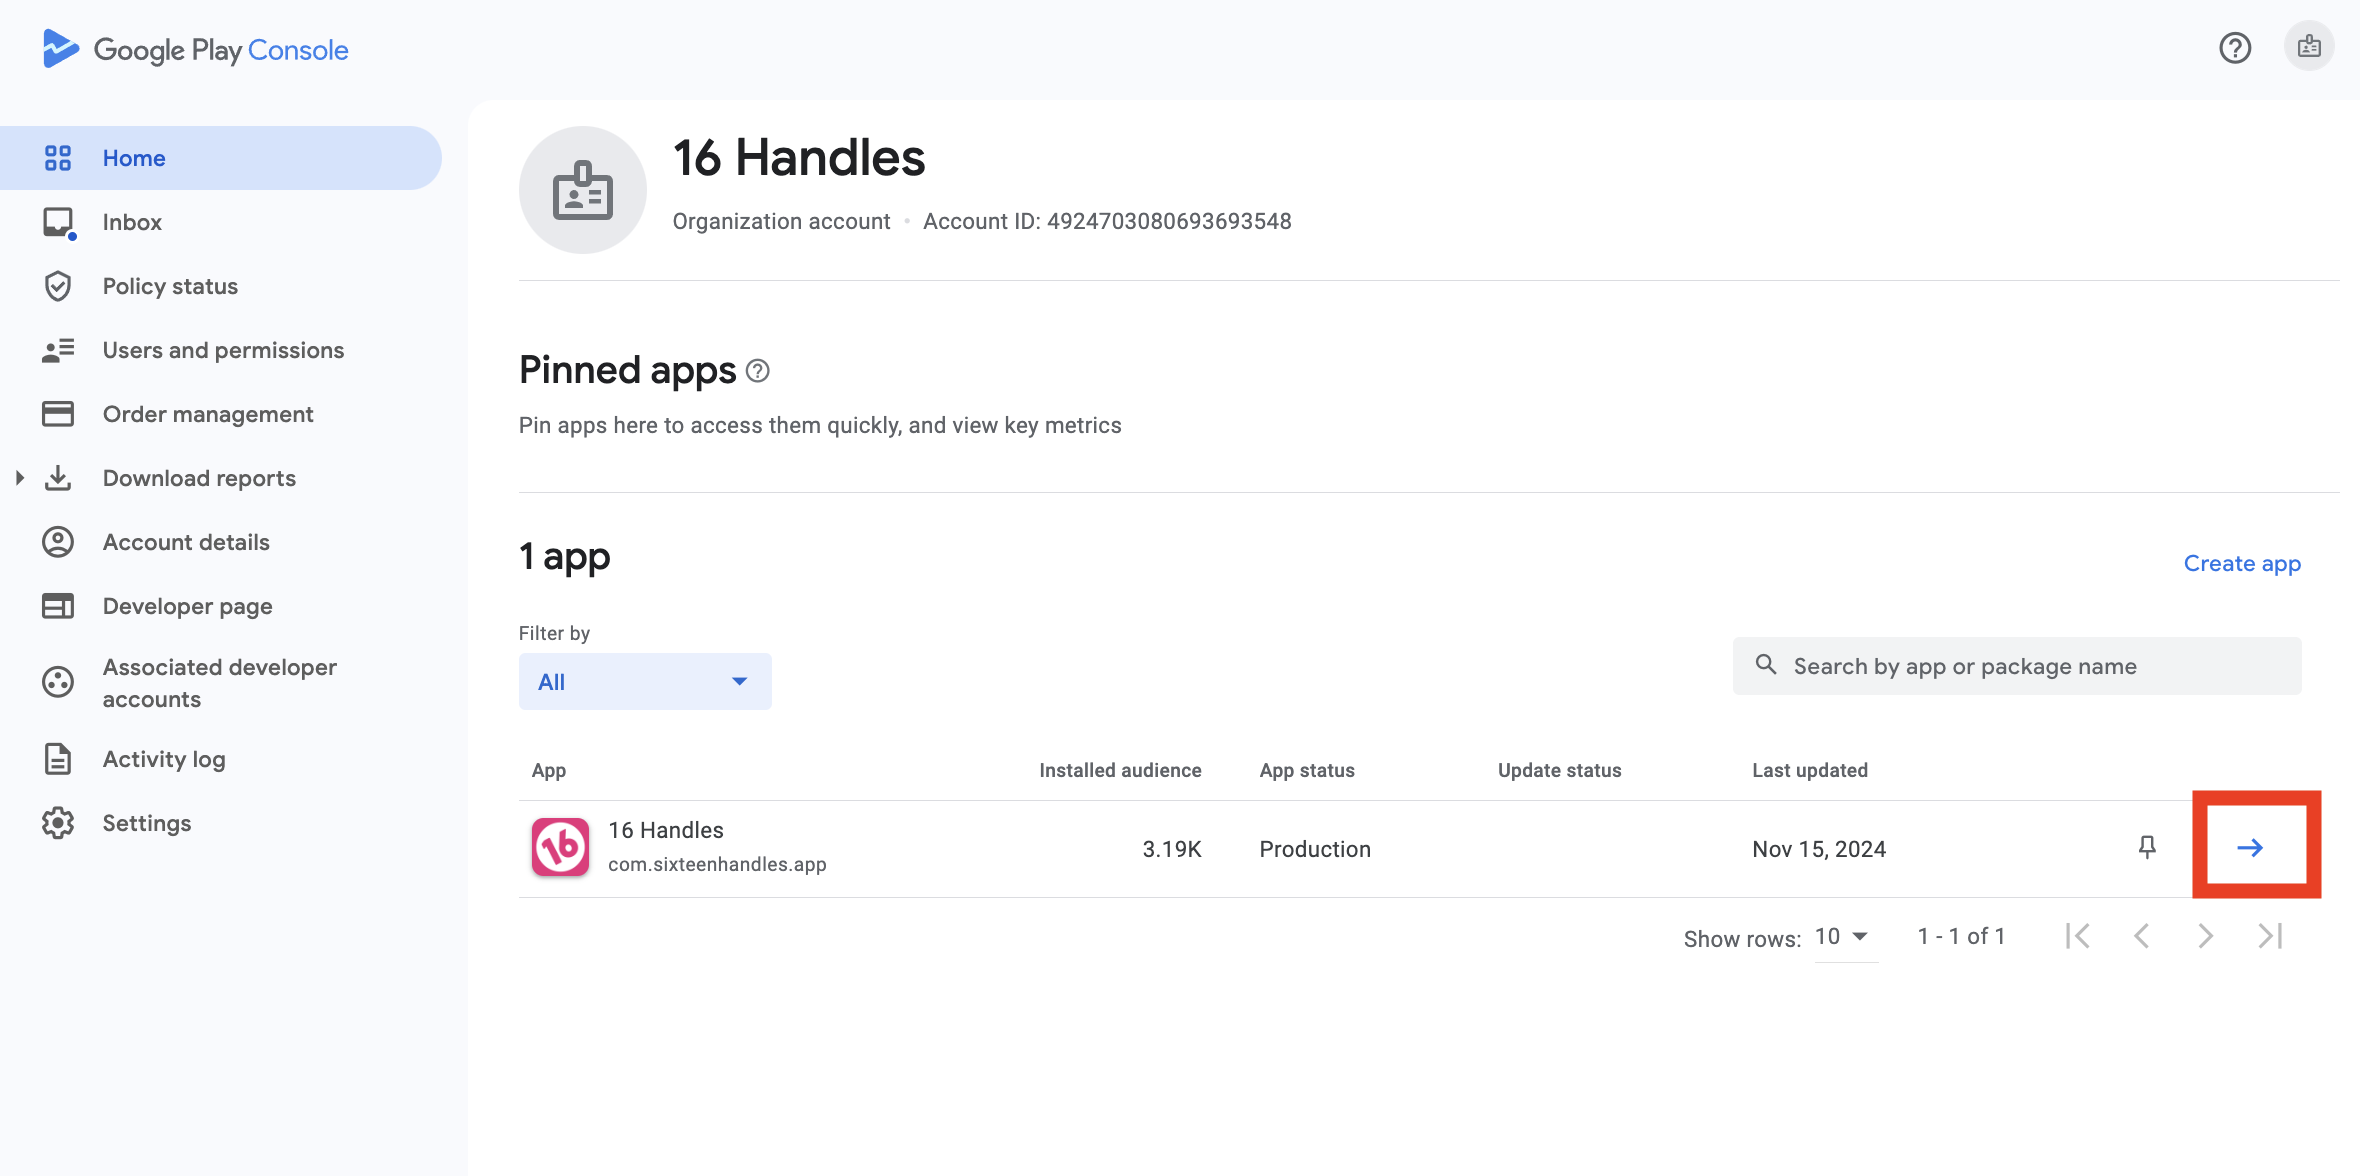Expand the Download reports submenu arrow
This screenshot has height=1176, width=2360.
click(x=19, y=478)
